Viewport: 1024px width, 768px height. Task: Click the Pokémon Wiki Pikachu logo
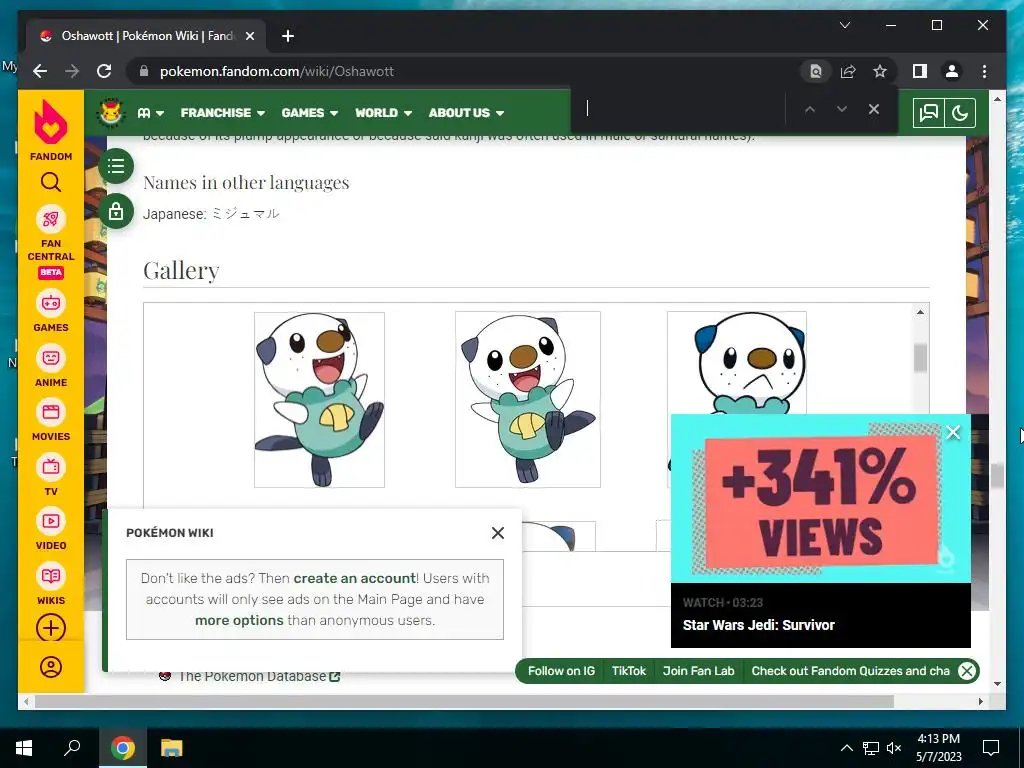[111, 112]
